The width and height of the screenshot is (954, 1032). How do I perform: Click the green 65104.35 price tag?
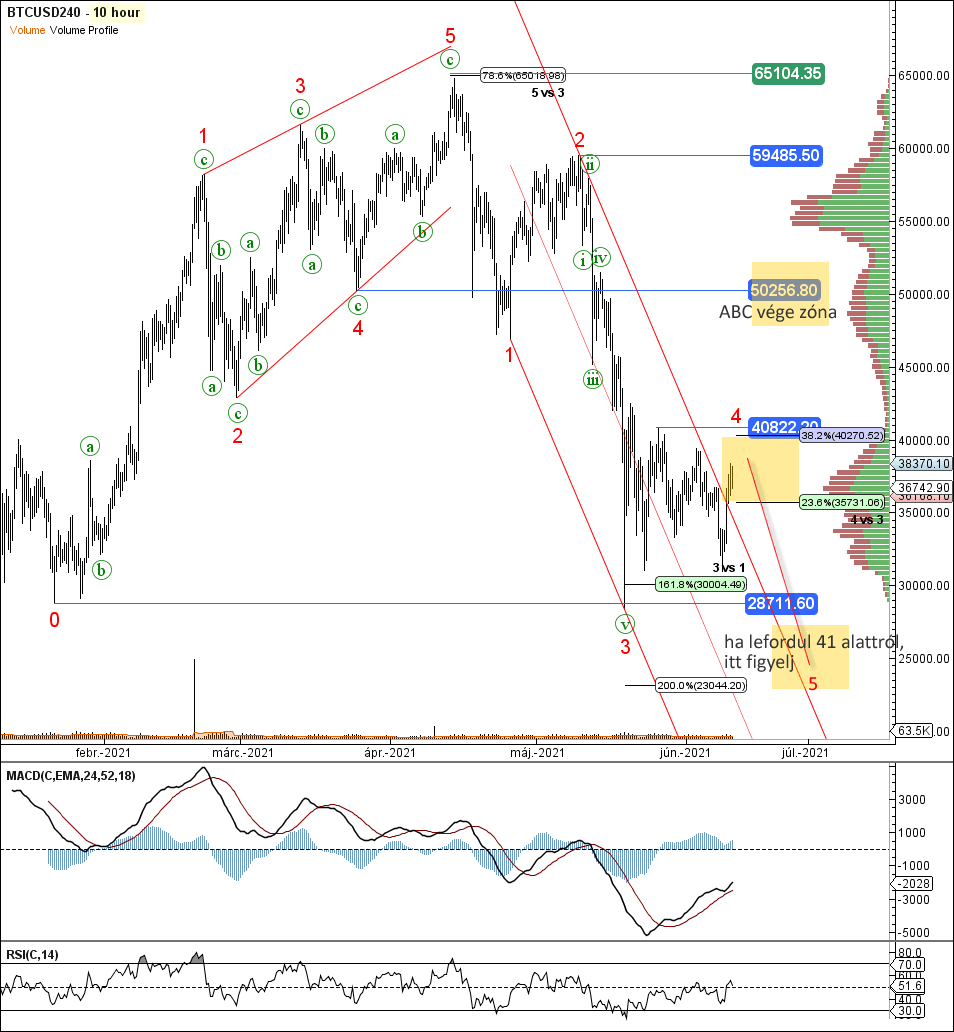[x=787, y=73]
